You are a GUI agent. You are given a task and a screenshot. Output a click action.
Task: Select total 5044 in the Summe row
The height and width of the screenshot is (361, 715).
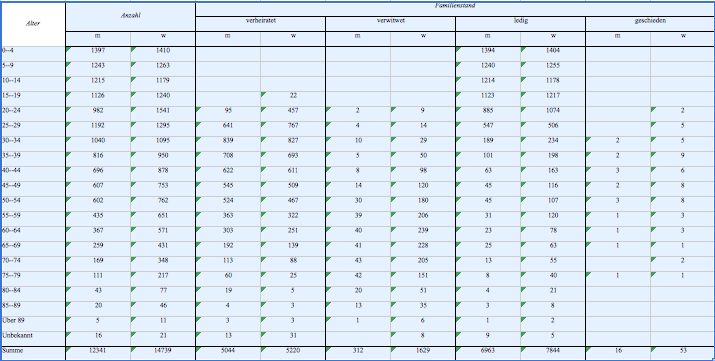coord(228,354)
